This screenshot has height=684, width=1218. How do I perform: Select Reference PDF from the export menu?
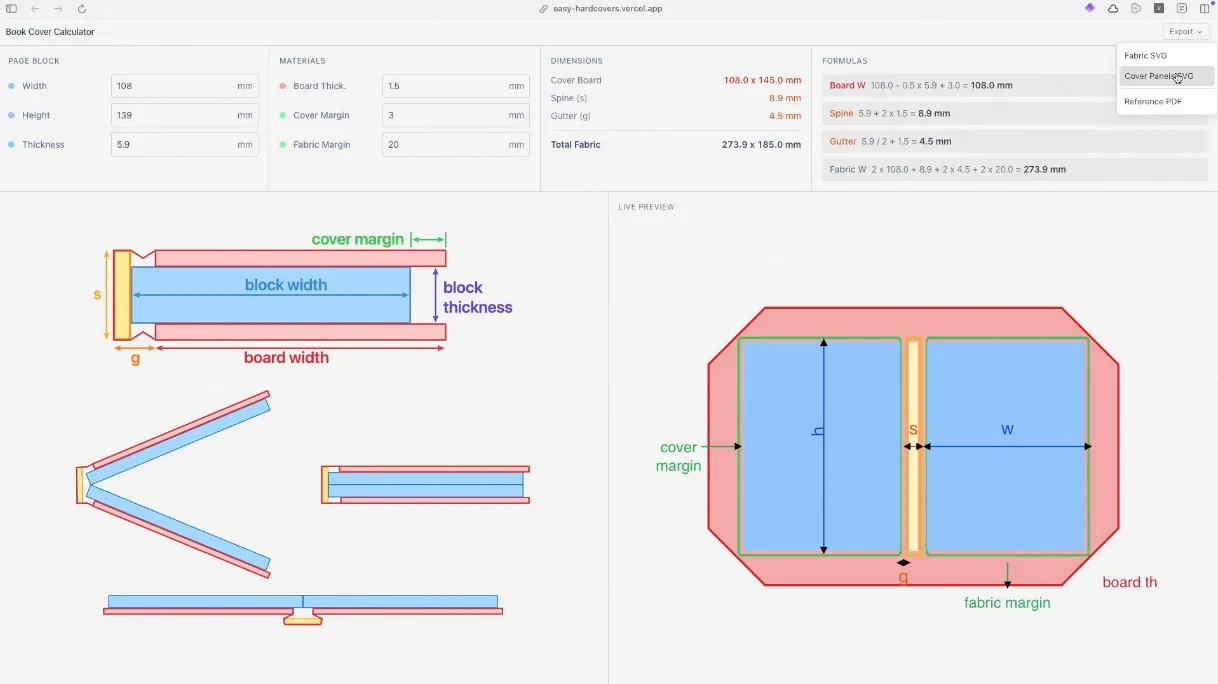tap(1152, 101)
